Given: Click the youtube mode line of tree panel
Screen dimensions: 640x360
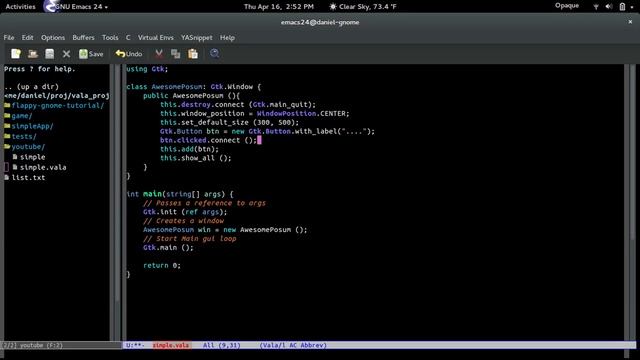Looking at the screenshot, I should click(x=61, y=345).
